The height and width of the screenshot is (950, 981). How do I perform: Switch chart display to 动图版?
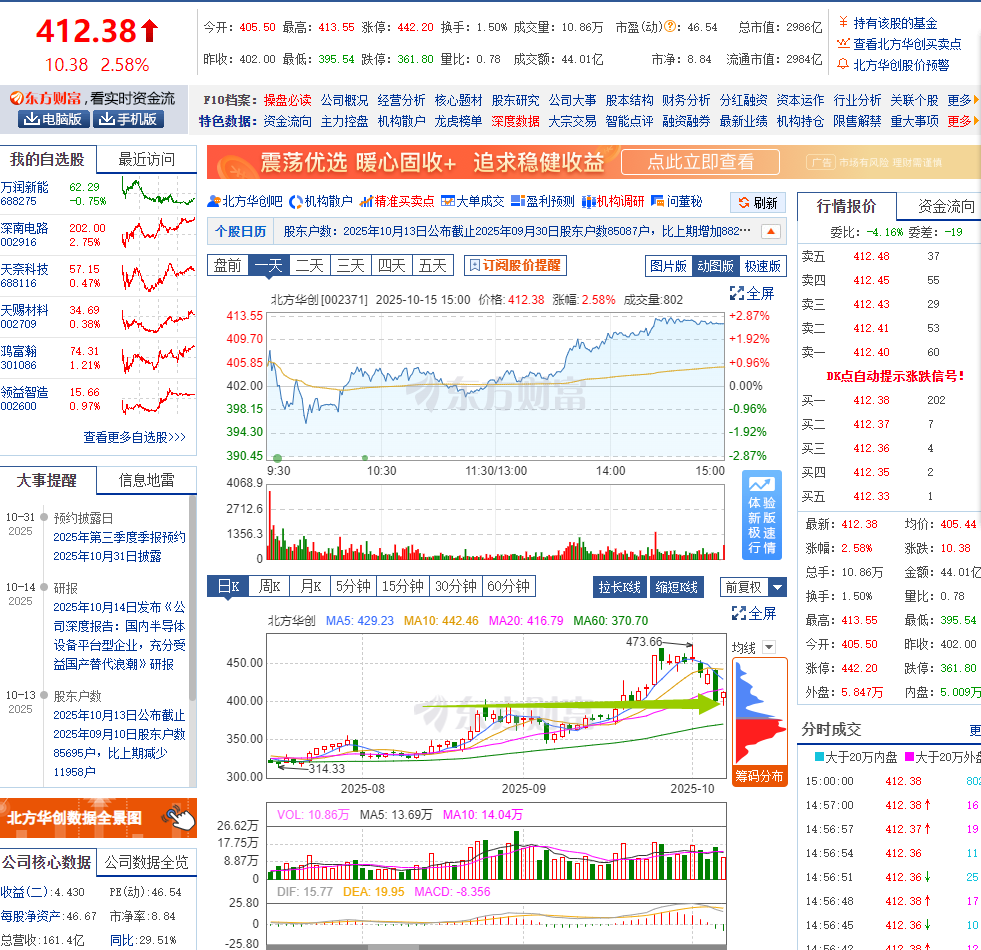coord(715,266)
